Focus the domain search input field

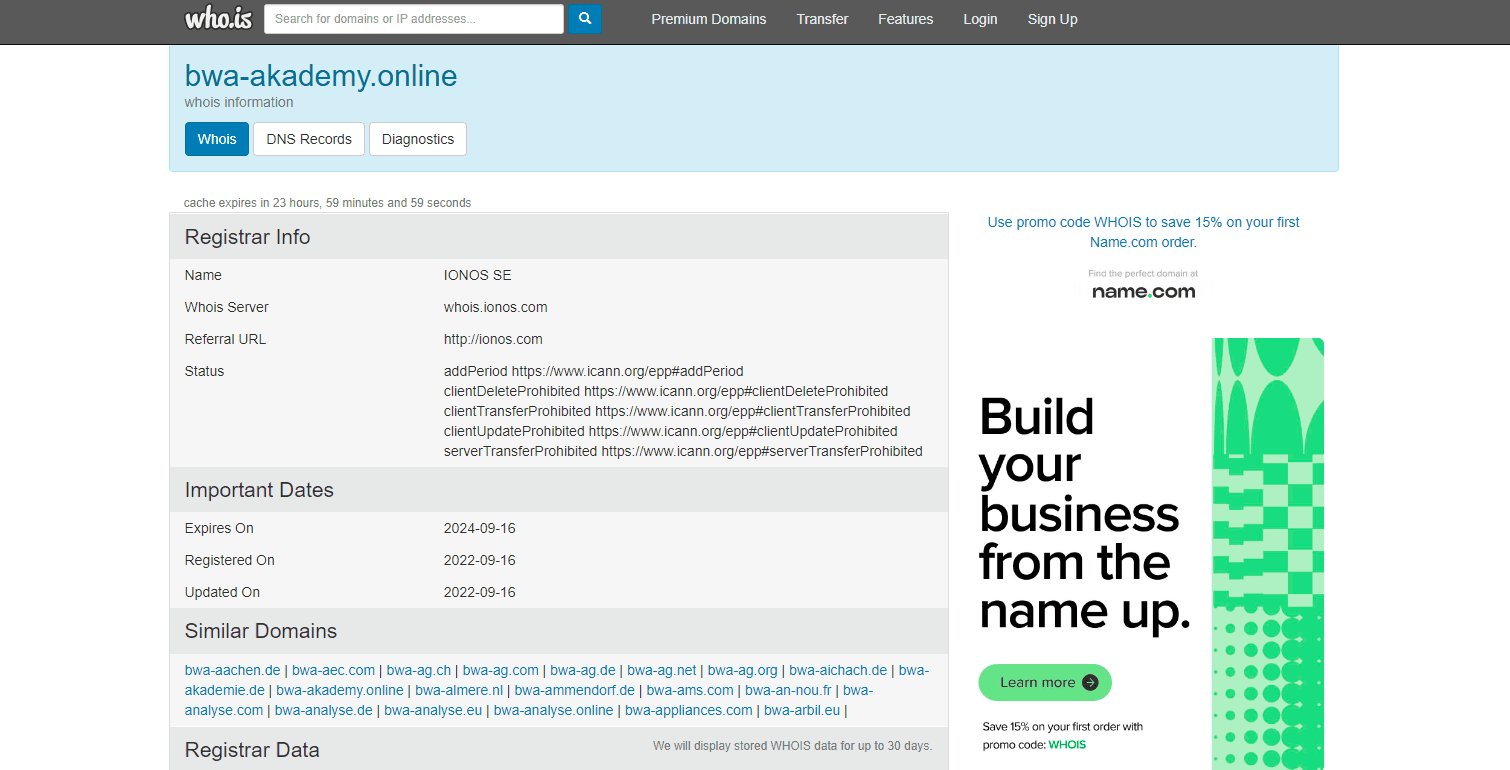(x=414, y=19)
